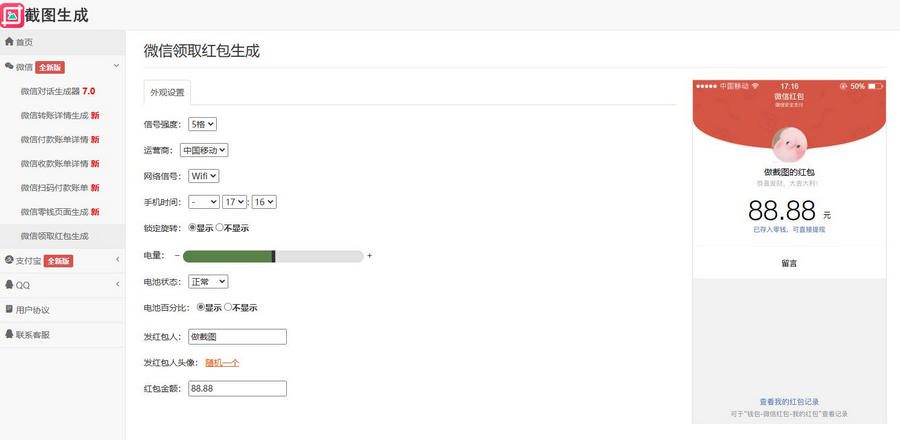Click the 随机一个 avatar link
Image resolution: width=900 pixels, height=440 pixels.
(222, 362)
